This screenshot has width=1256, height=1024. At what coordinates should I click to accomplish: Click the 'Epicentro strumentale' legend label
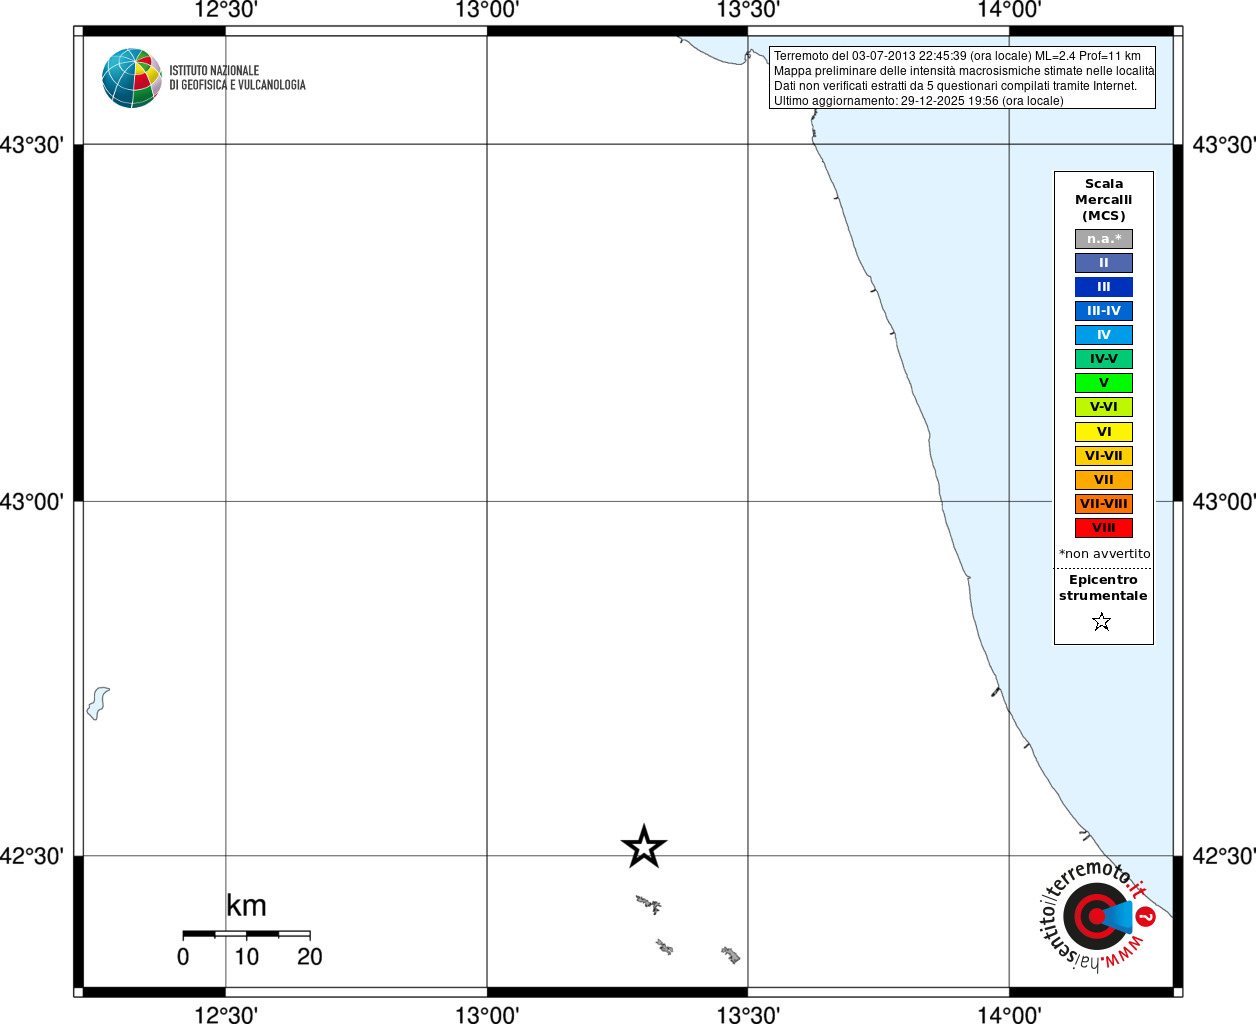[x=1103, y=588]
